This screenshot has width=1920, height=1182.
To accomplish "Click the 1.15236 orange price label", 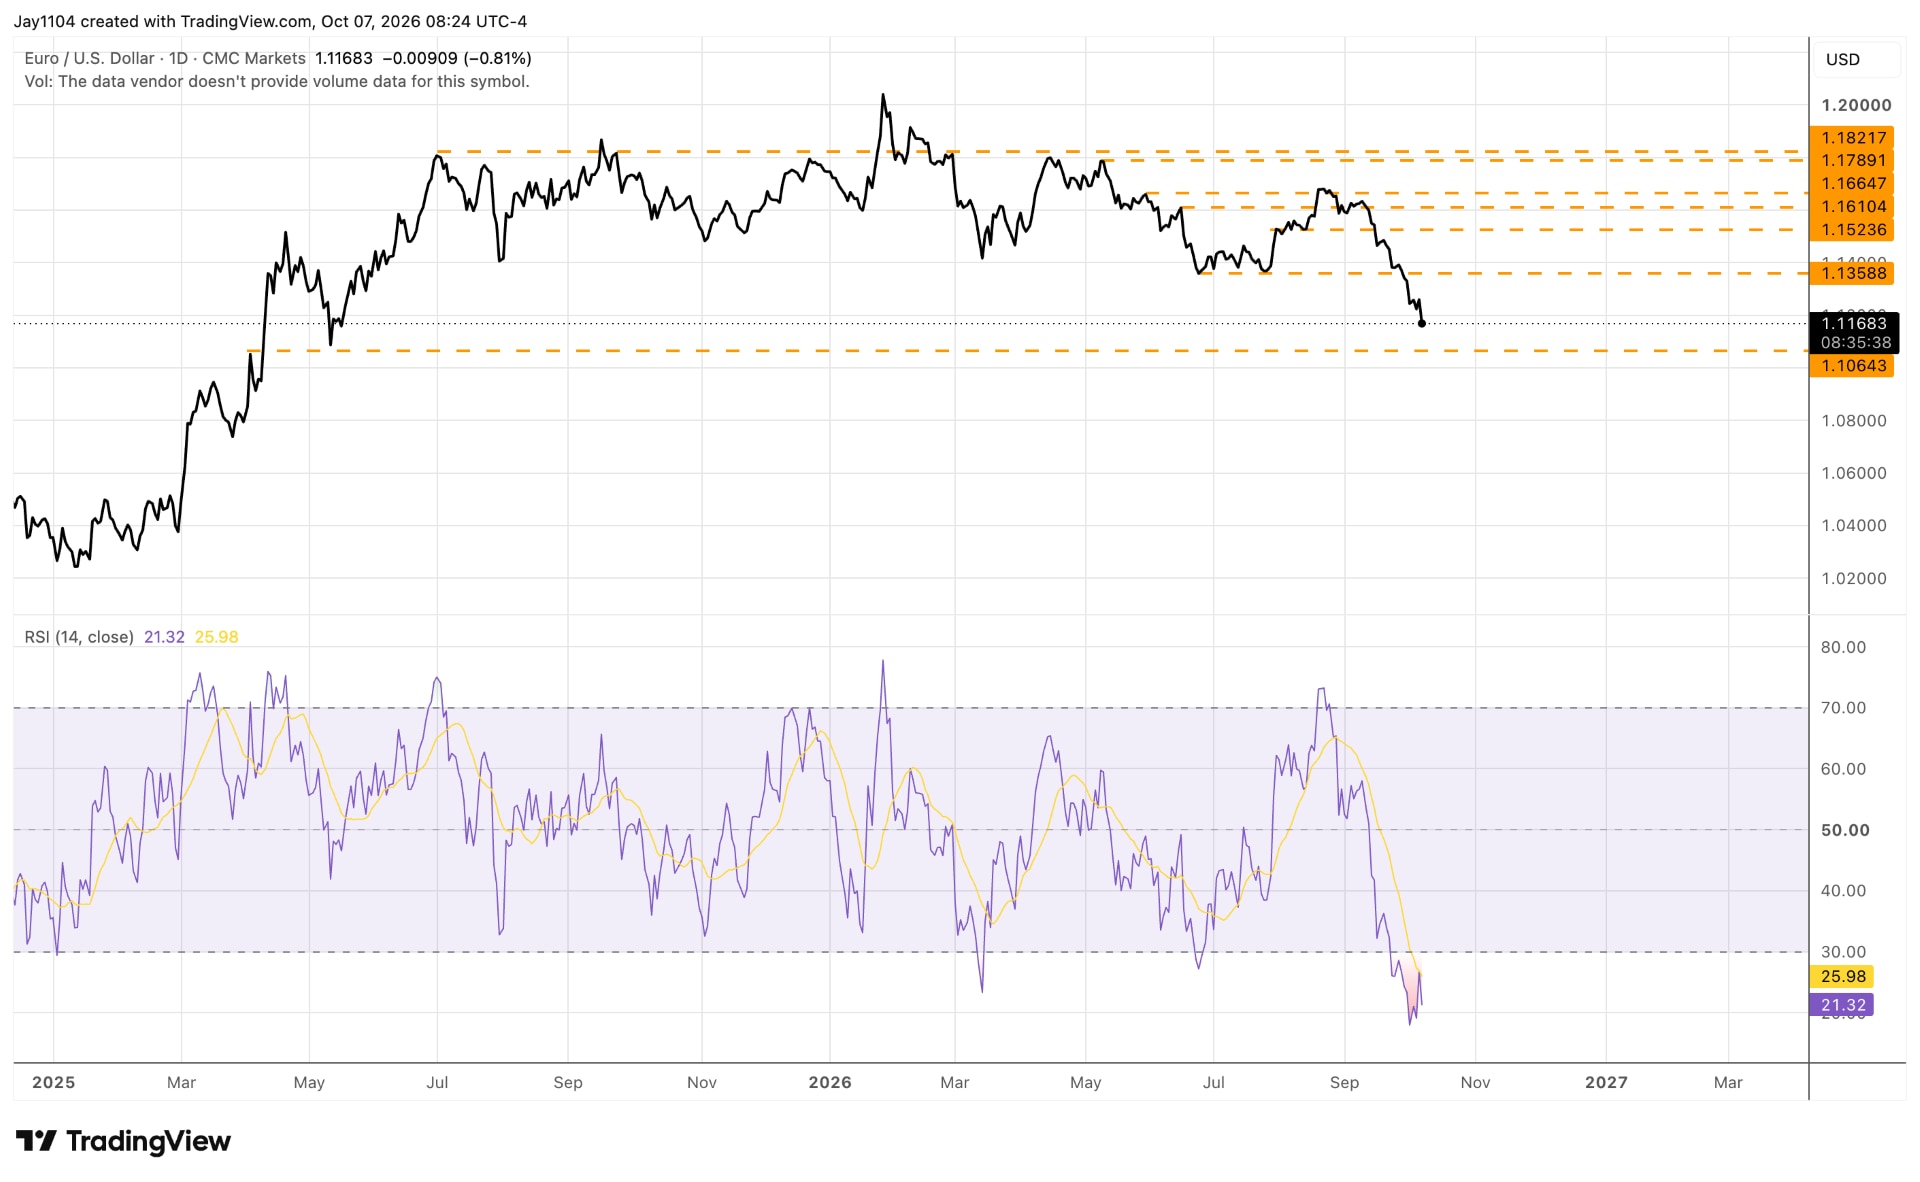I will pos(1852,229).
